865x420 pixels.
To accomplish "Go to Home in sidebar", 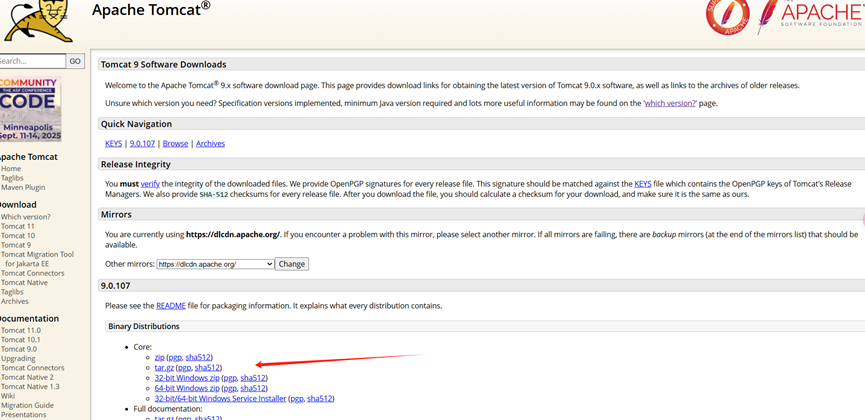I will click(11, 169).
